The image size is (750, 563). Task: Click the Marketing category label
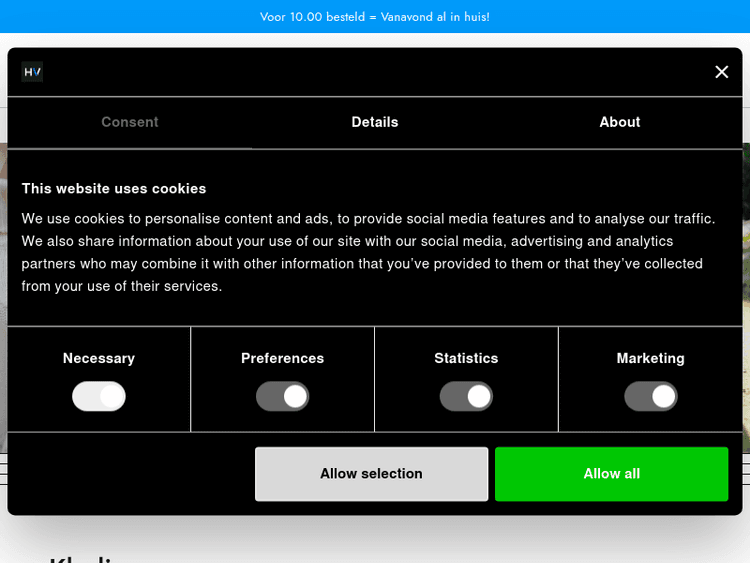tap(651, 358)
